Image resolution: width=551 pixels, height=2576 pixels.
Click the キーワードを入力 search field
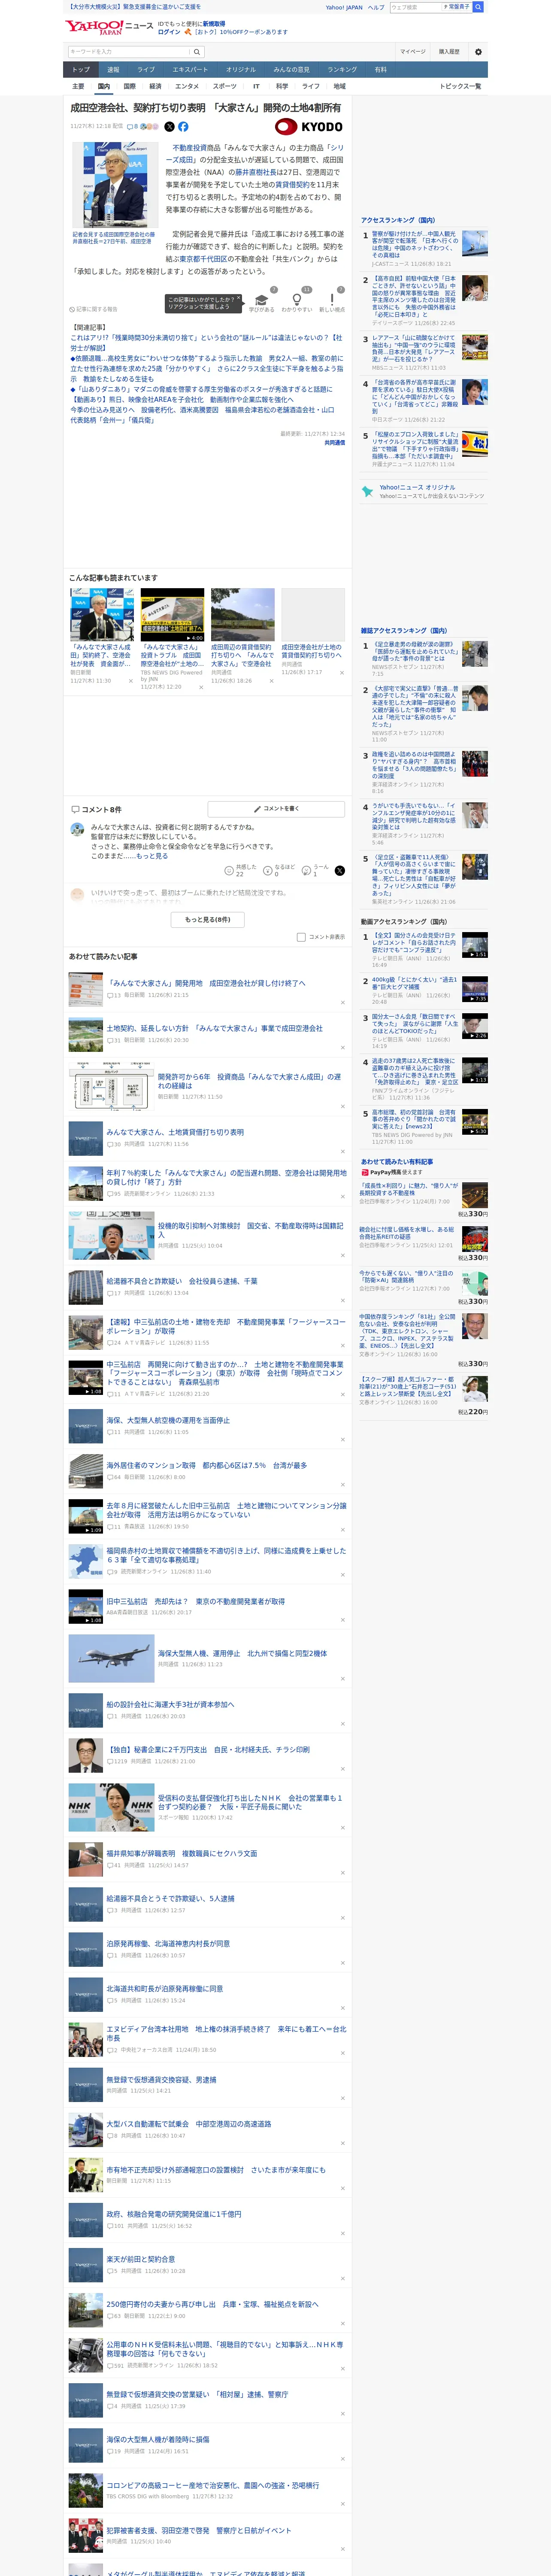(x=129, y=52)
